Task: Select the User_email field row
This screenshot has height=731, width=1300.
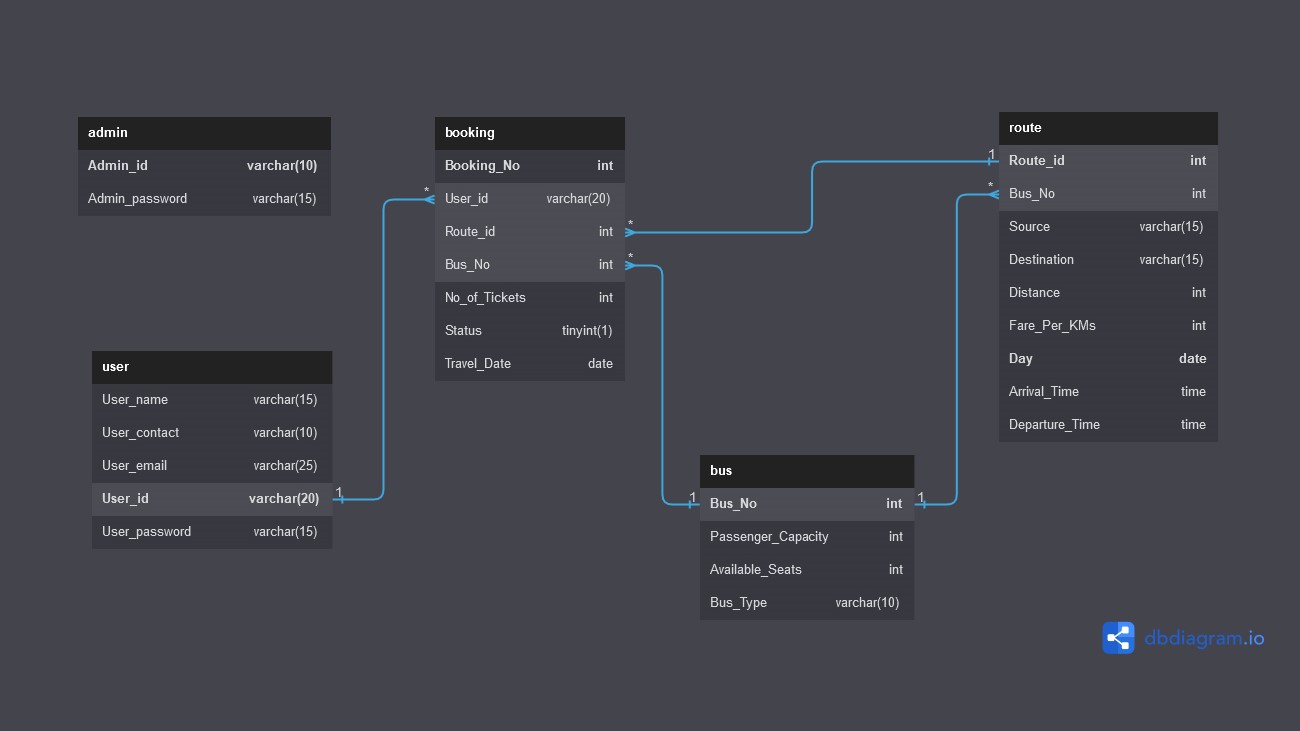Action: coord(211,466)
